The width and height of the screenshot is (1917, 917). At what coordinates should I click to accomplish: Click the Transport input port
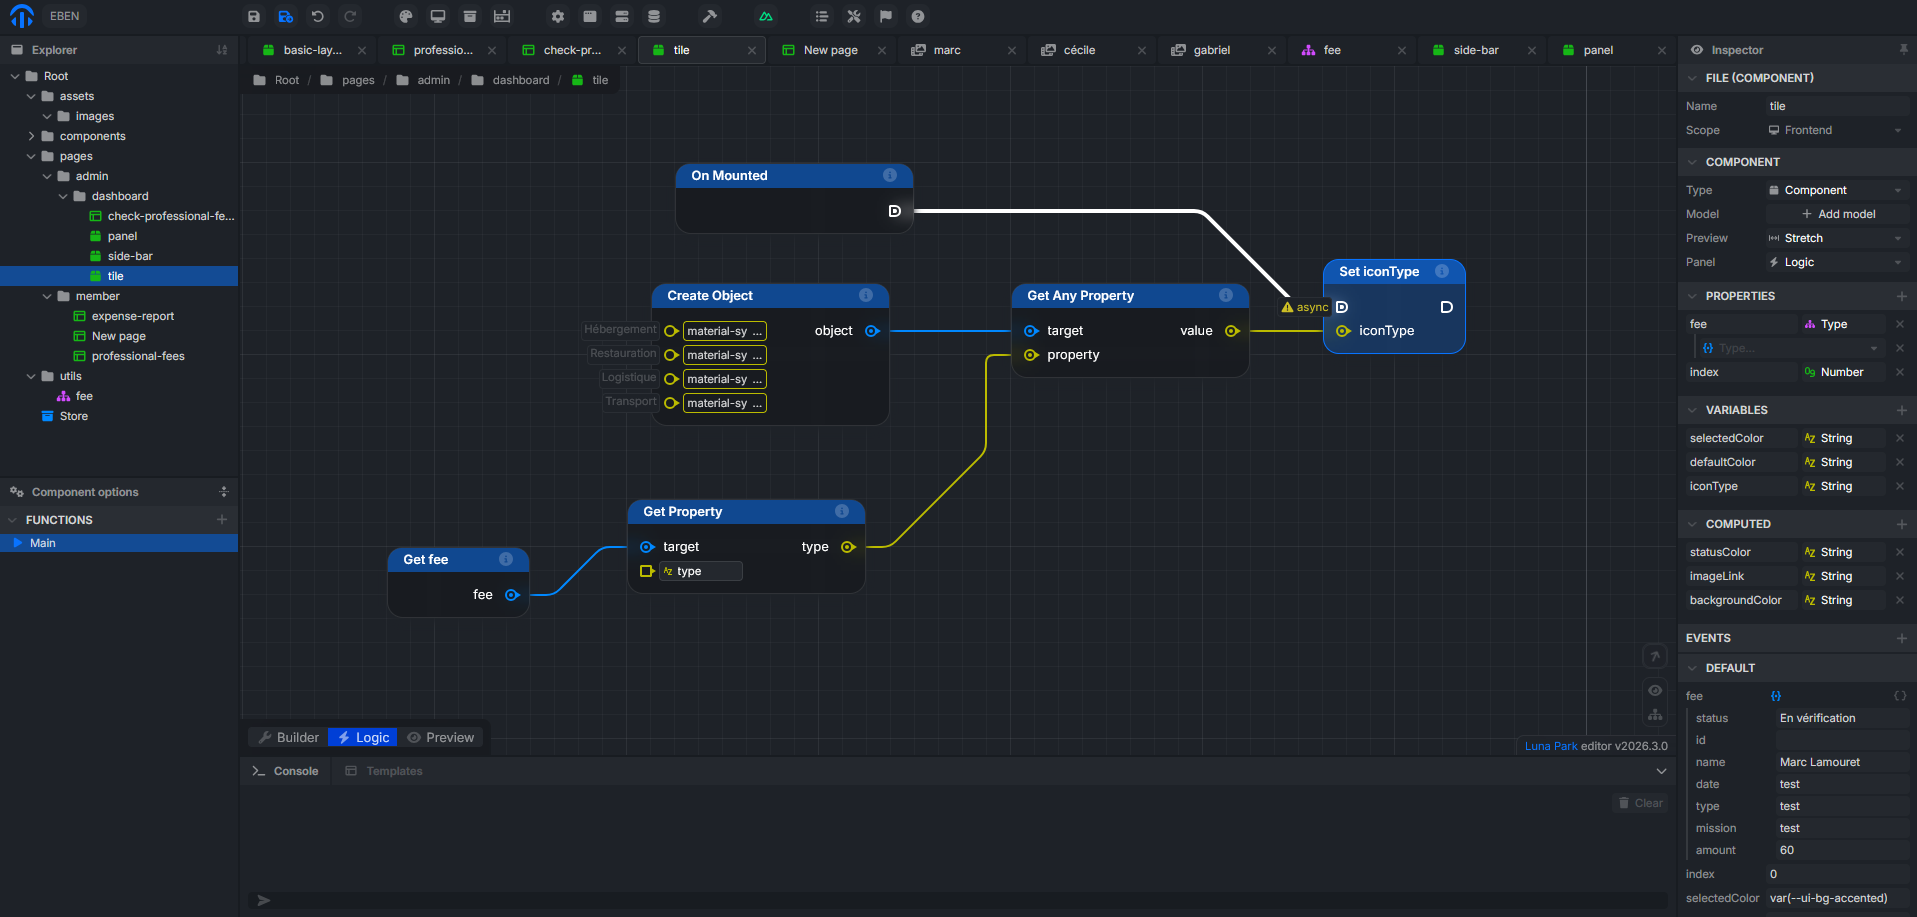pyautogui.click(x=671, y=403)
